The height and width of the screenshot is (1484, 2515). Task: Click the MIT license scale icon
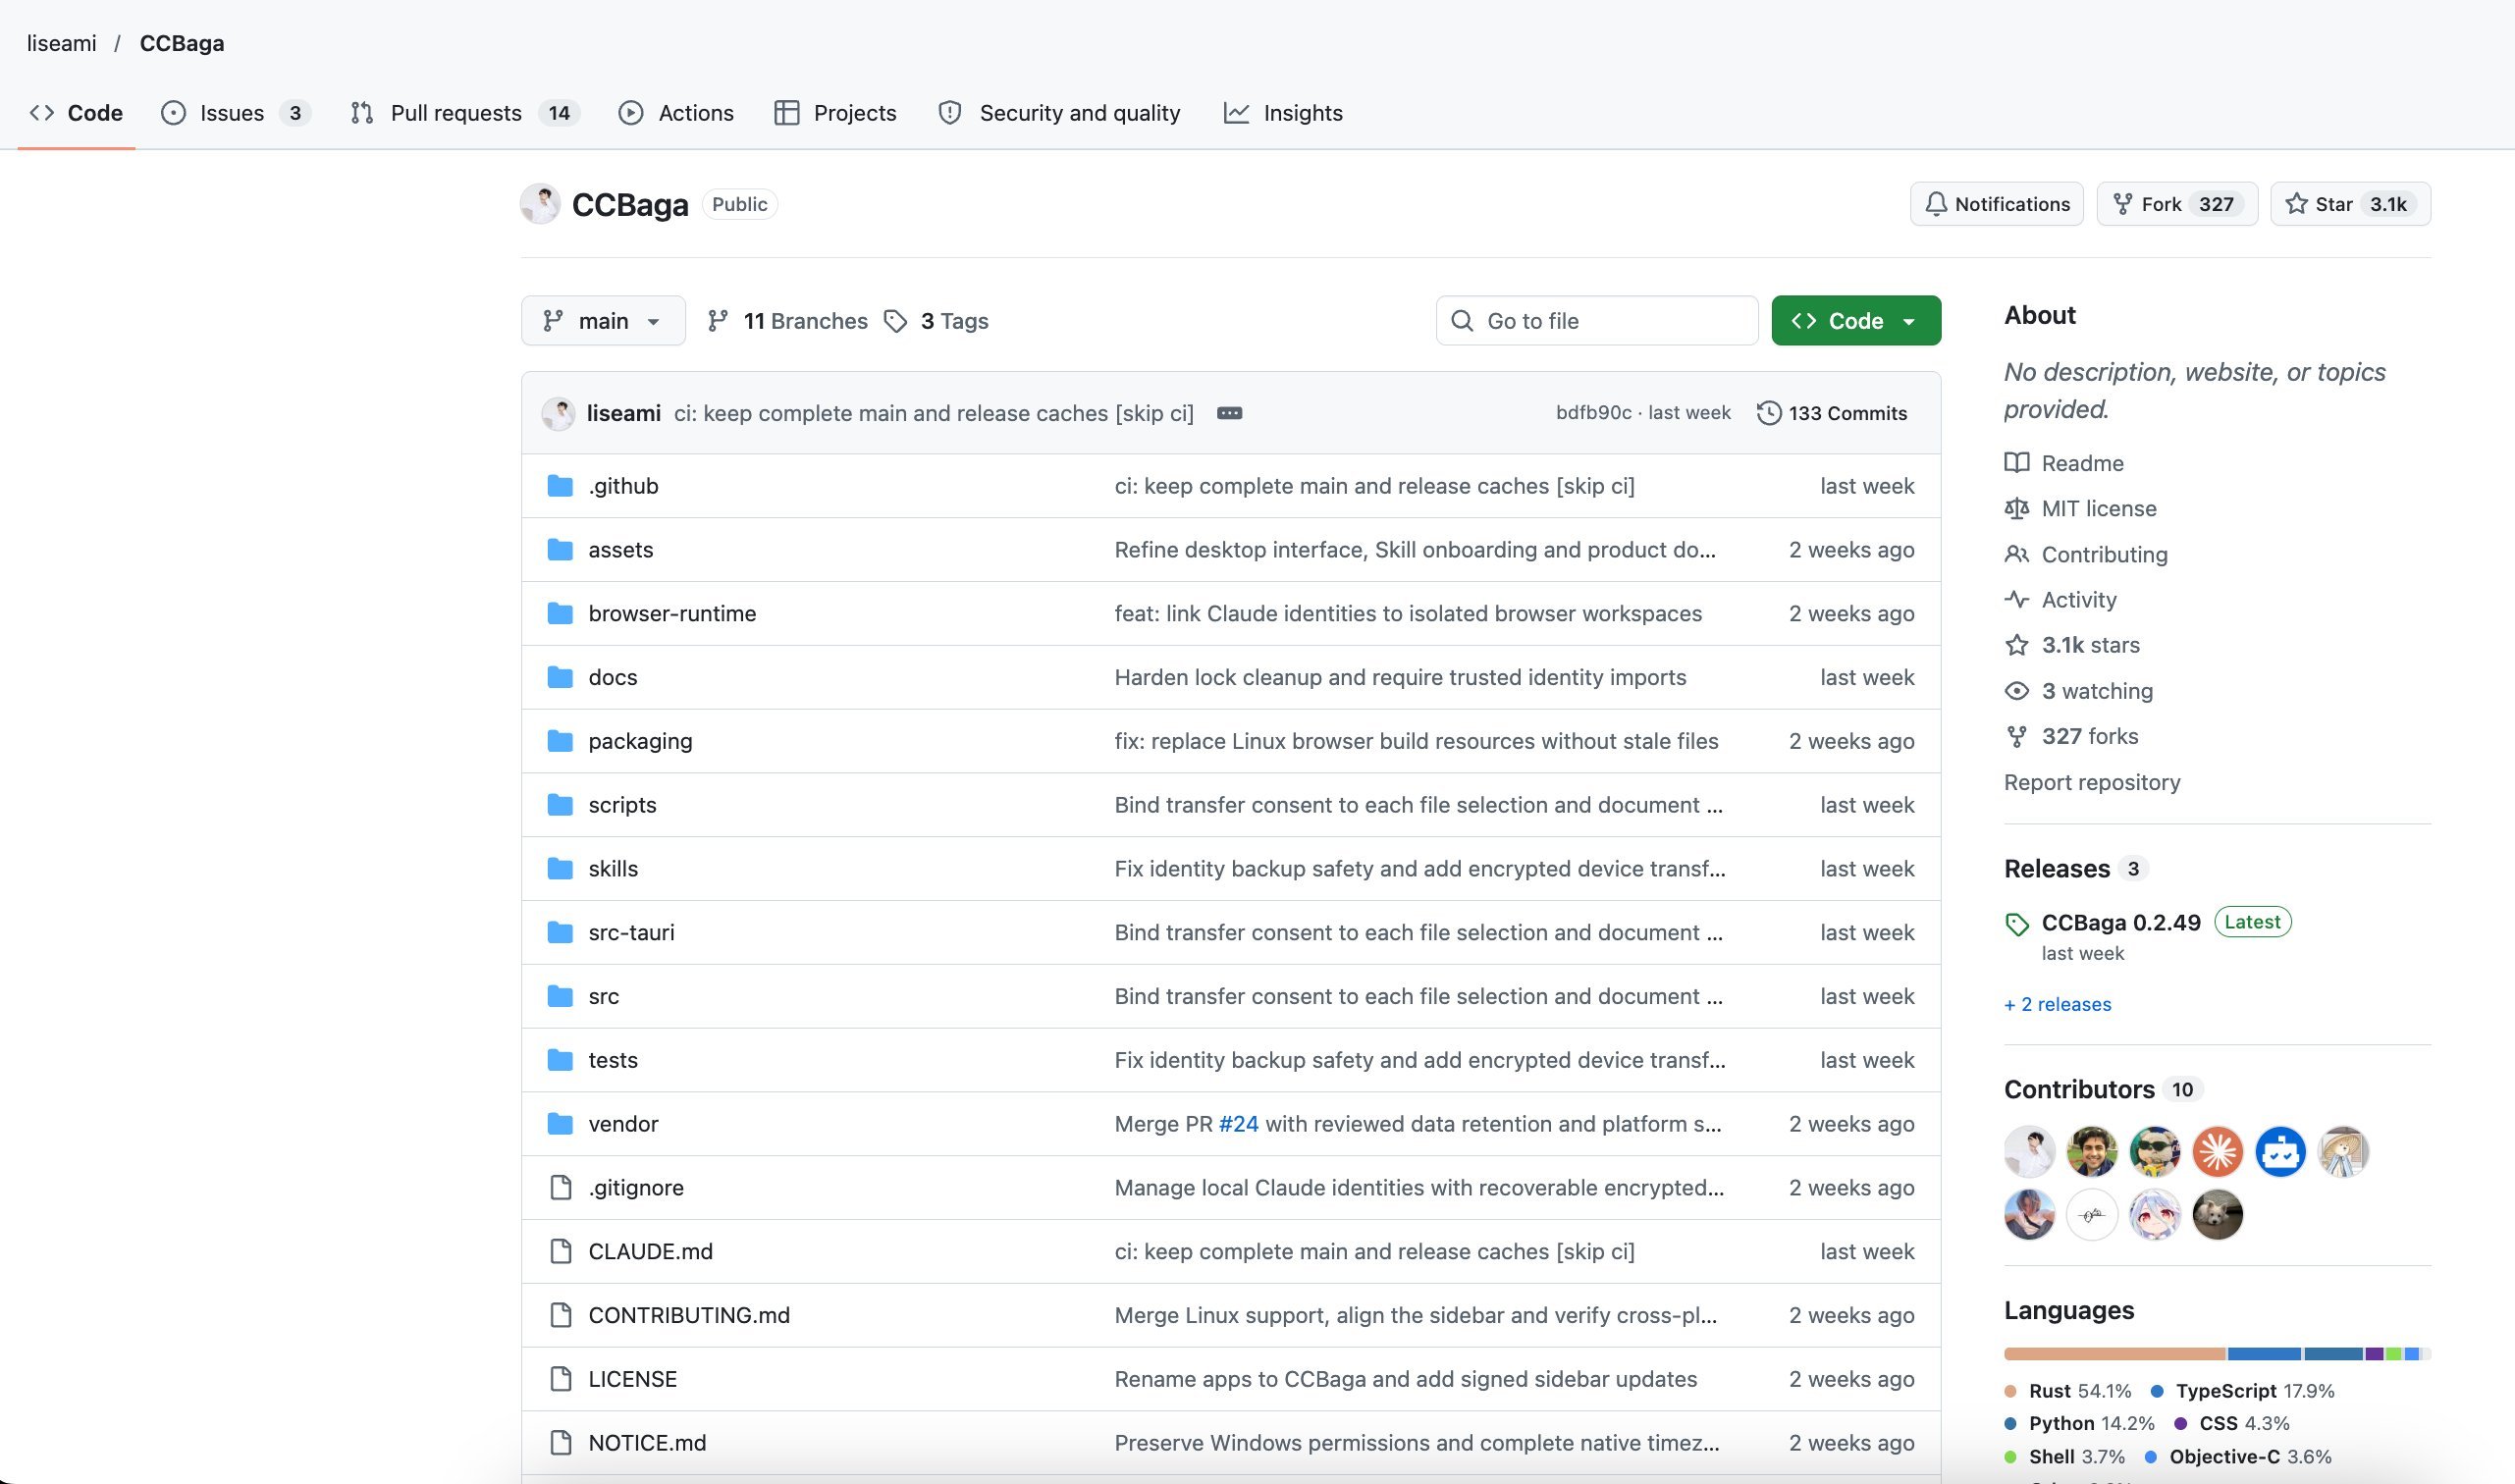[x=2017, y=509]
